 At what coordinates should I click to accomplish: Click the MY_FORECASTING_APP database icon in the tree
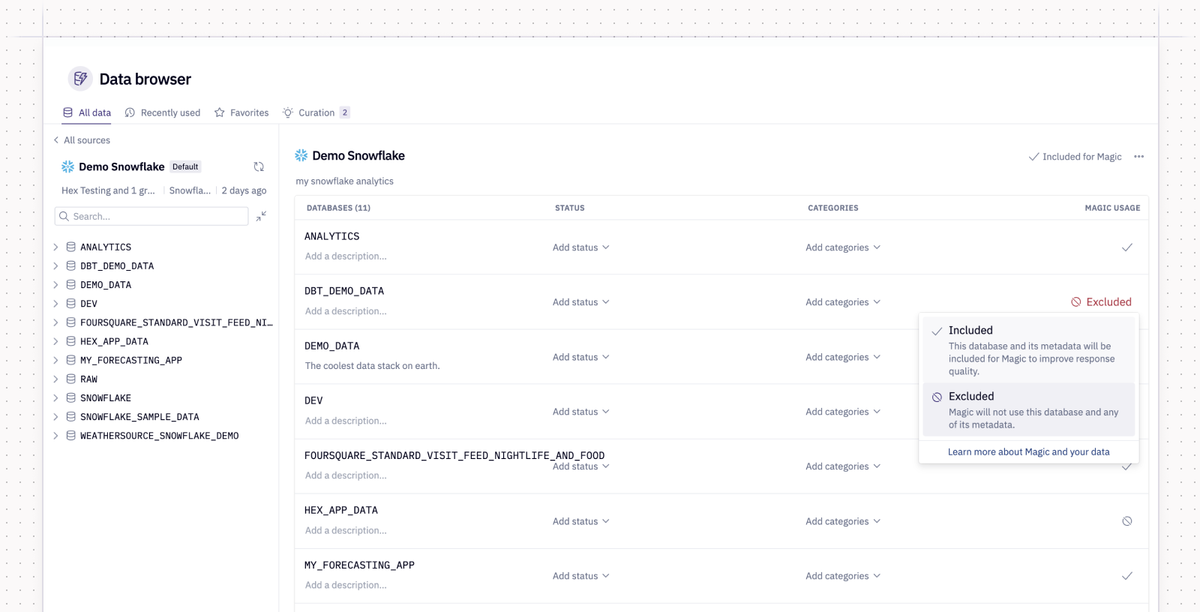click(71, 360)
